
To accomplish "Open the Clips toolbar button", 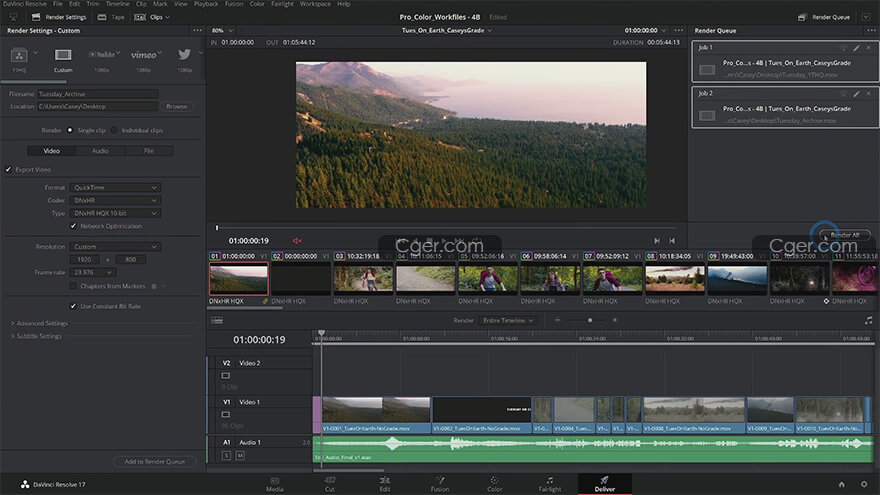I will click(x=152, y=17).
